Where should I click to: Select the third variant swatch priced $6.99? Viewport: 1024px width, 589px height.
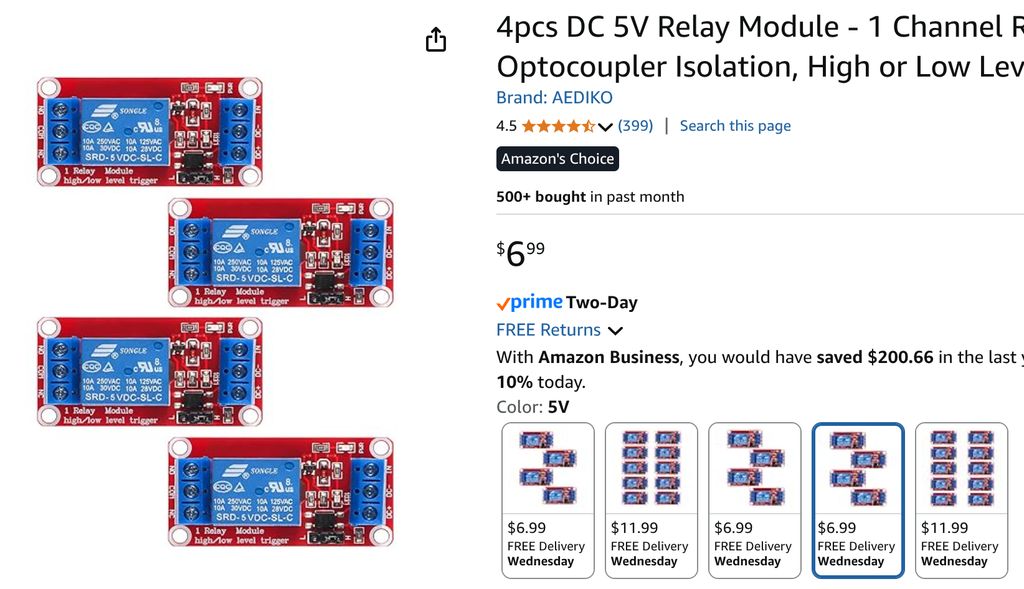(x=754, y=500)
